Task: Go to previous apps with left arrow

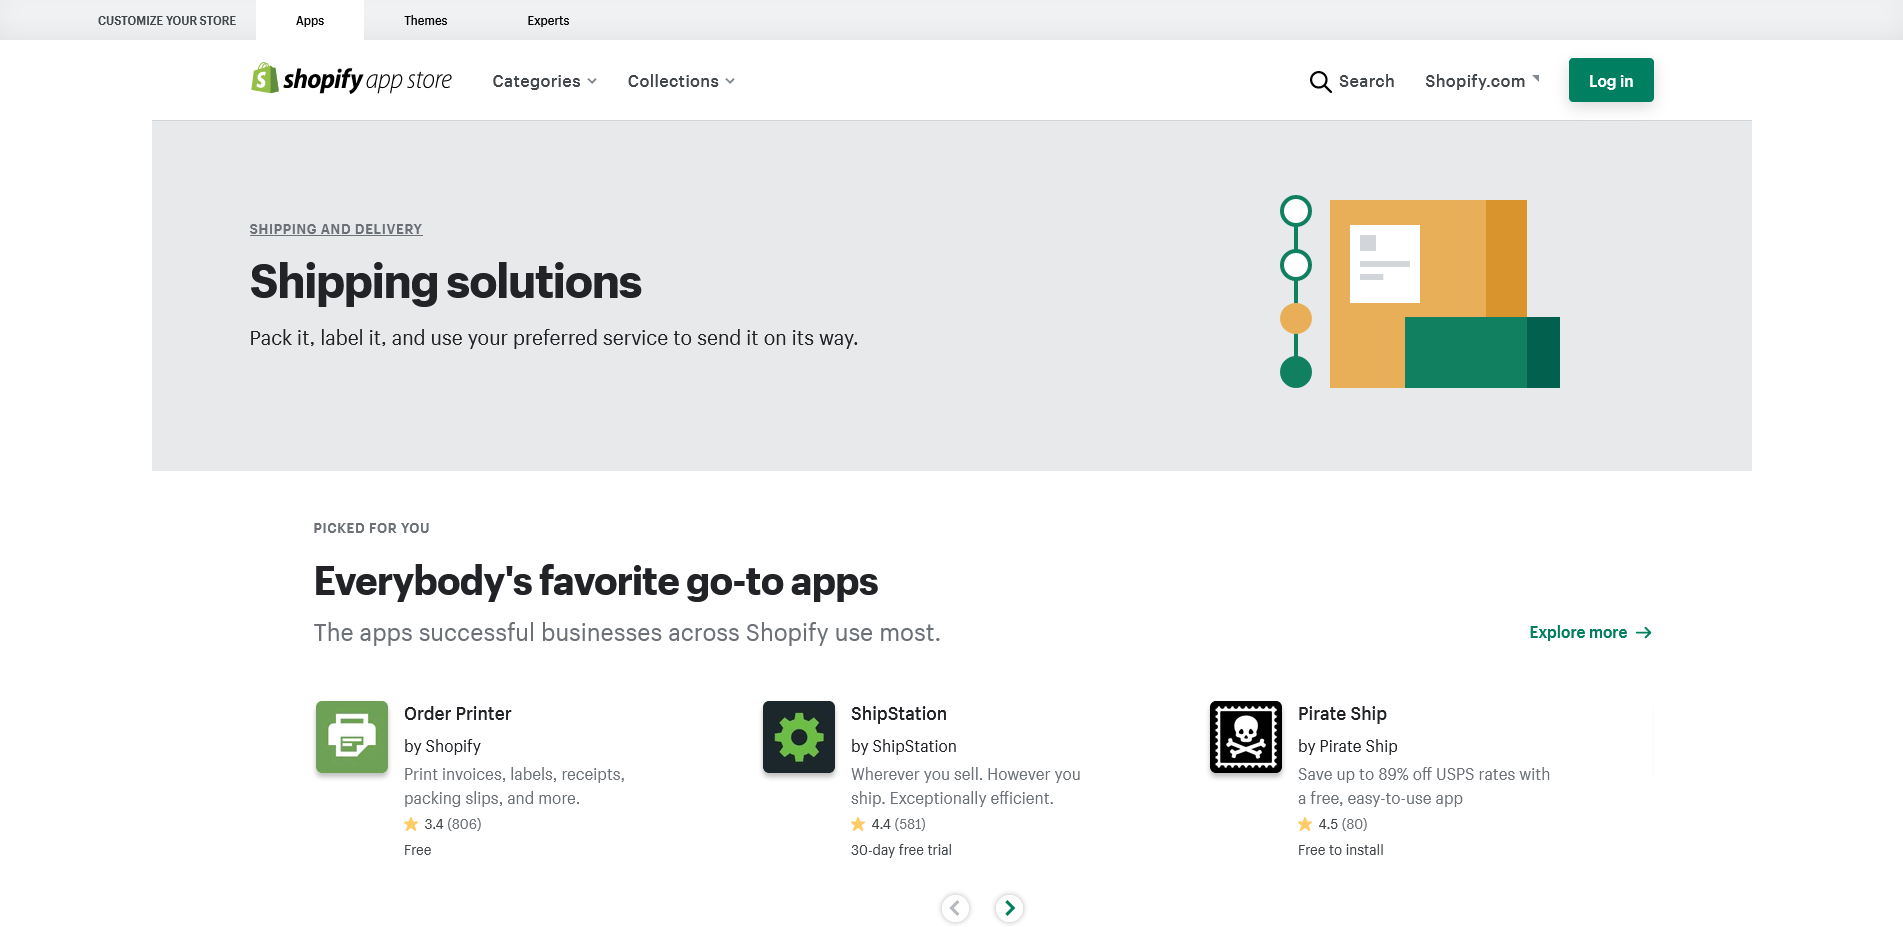Action: pyautogui.click(x=955, y=908)
